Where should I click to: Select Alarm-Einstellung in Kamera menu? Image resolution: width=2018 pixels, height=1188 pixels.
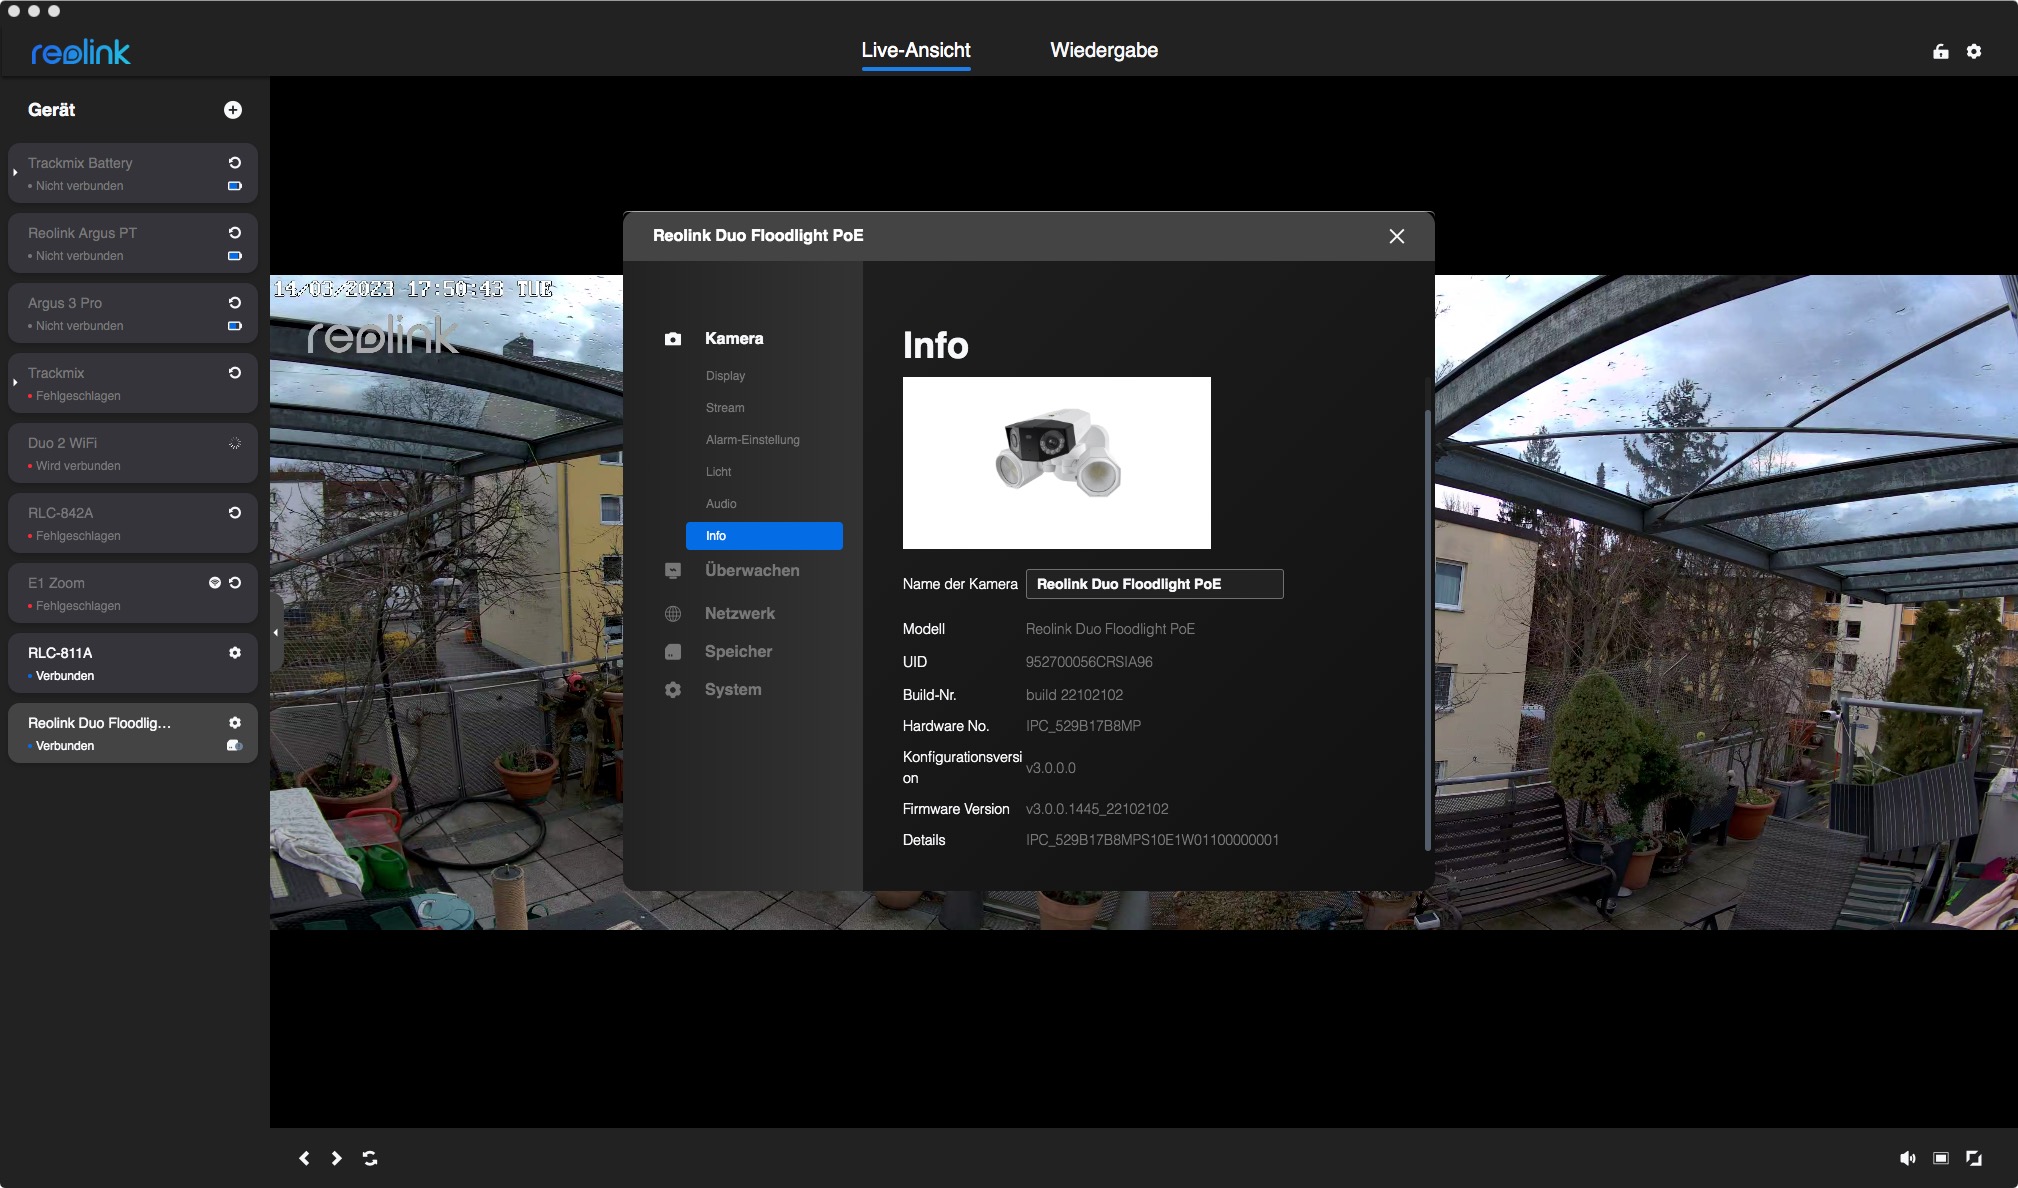[x=752, y=440]
